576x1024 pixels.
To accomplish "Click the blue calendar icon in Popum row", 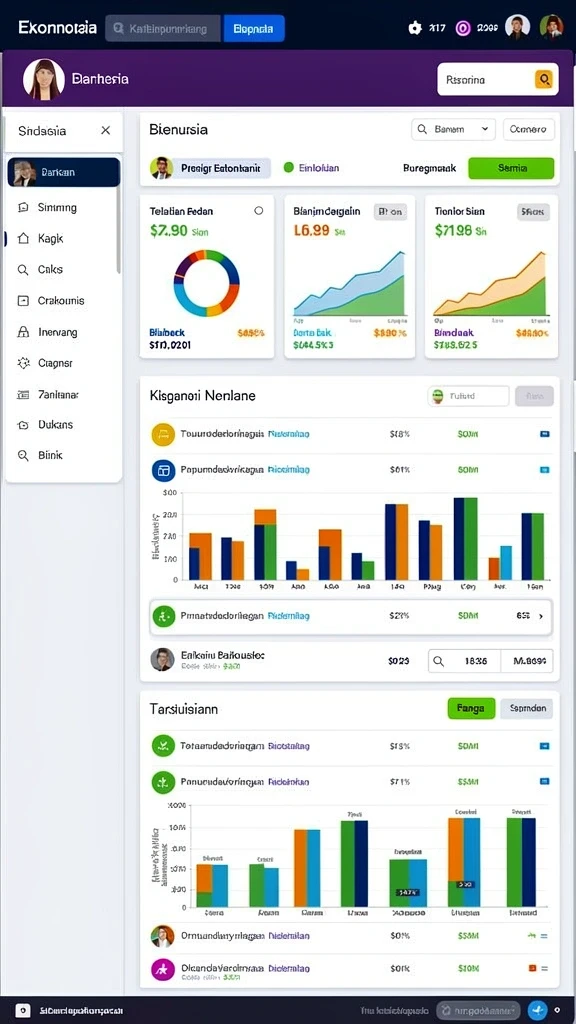I will 163,470.
